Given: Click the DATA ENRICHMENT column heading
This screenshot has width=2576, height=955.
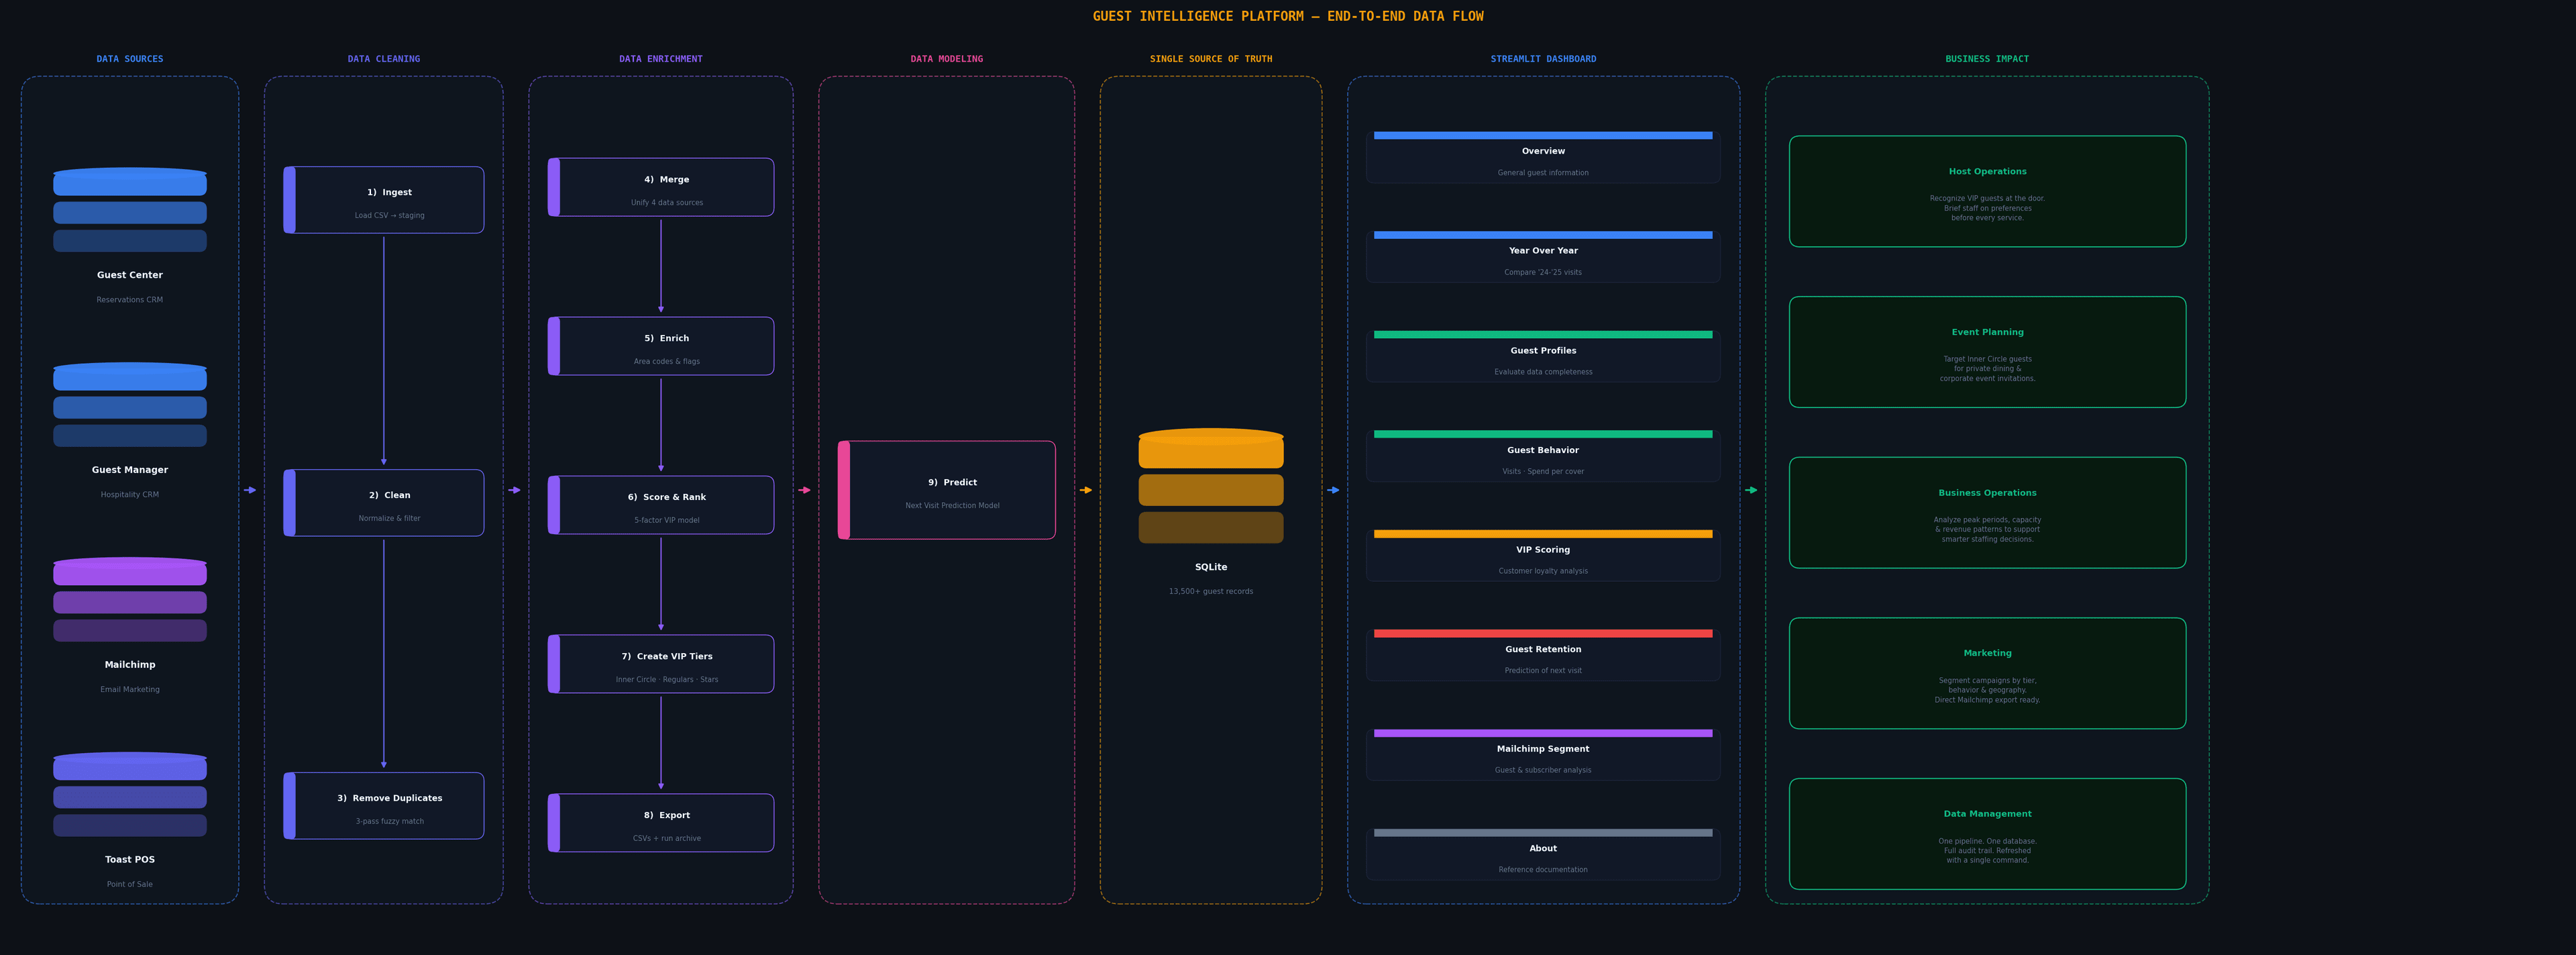Looking at the screenshot, I should [661, 59].
